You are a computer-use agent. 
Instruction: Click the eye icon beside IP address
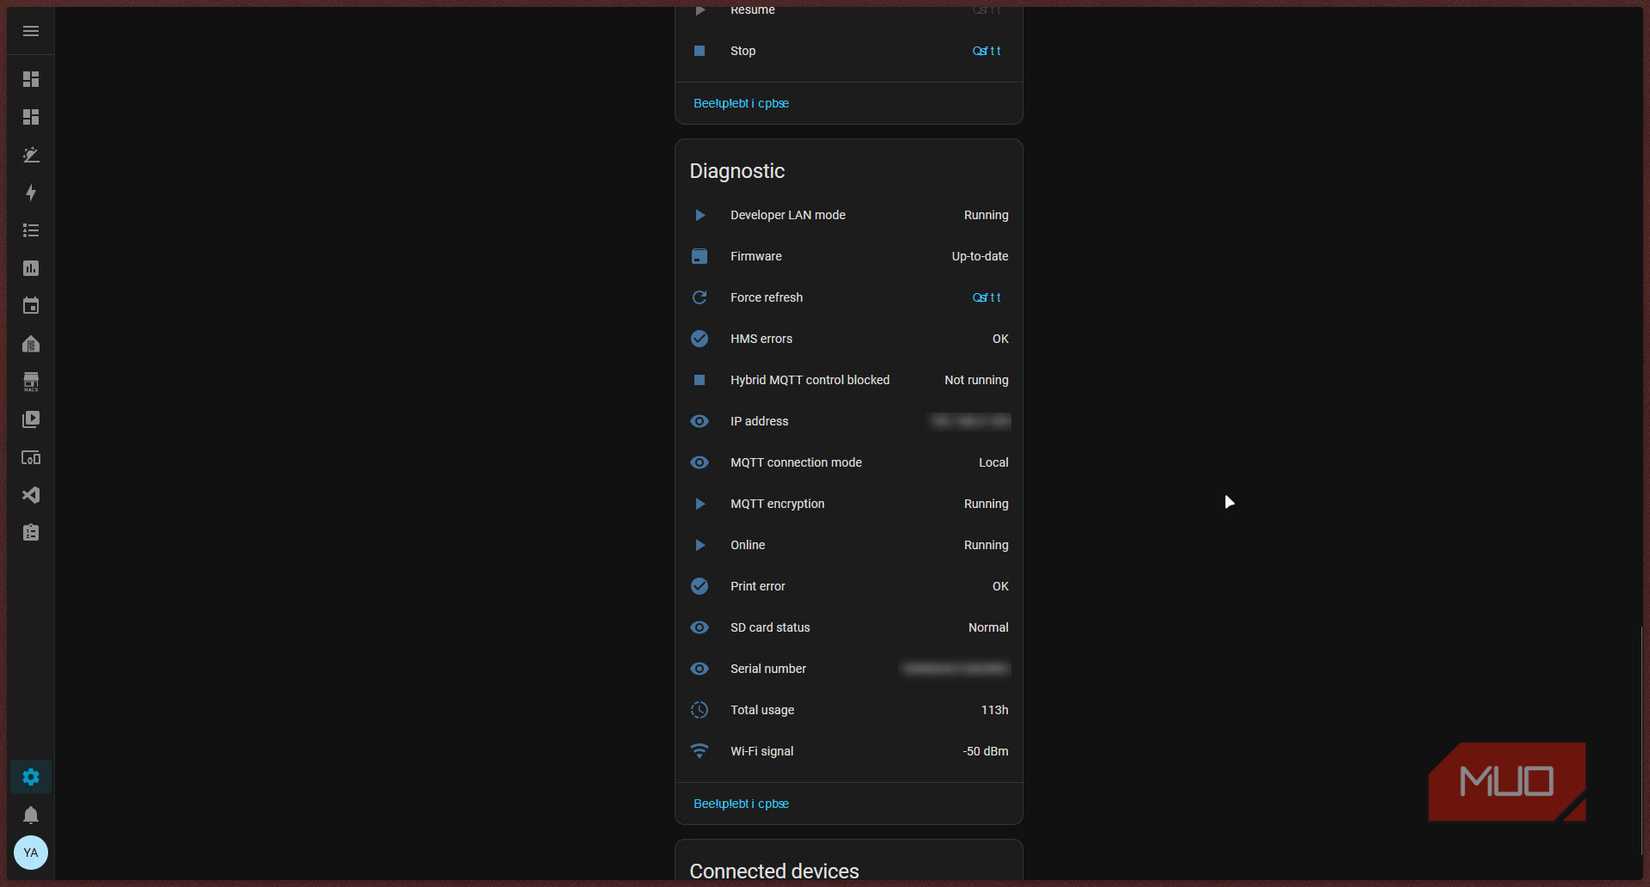click(x=699, y=422)
